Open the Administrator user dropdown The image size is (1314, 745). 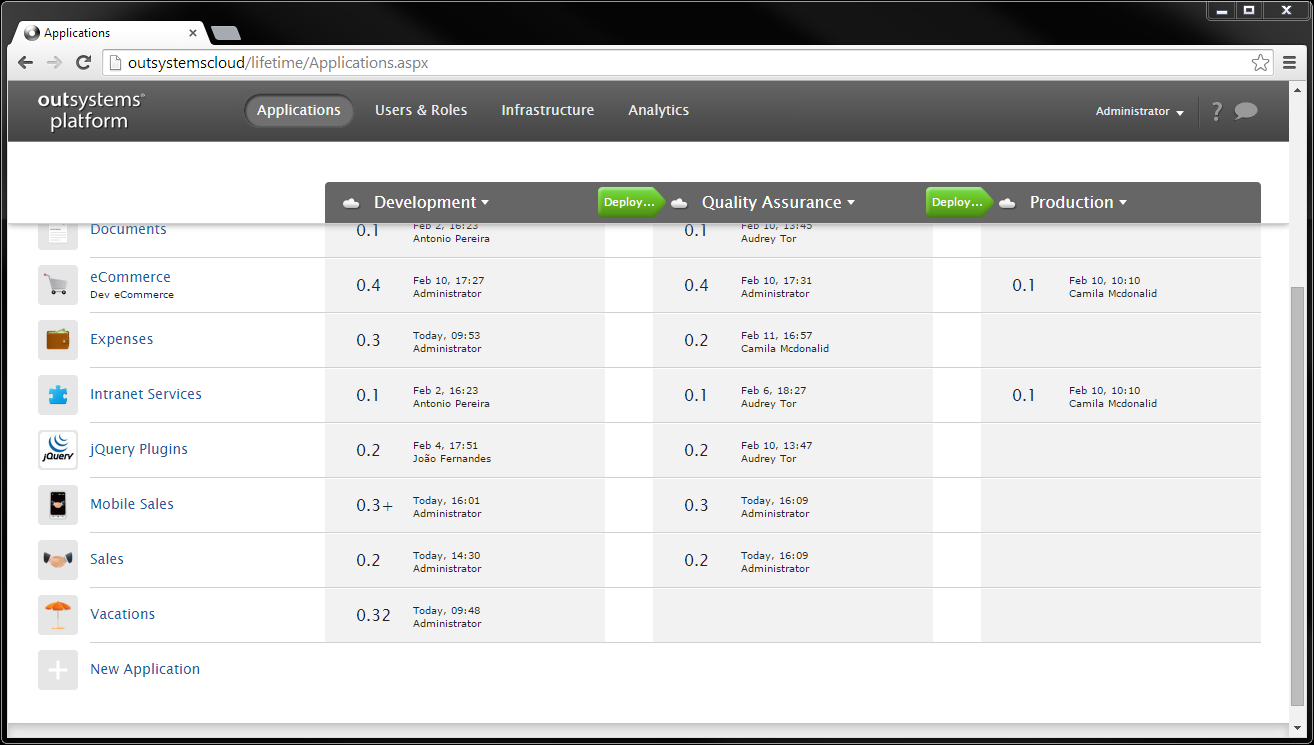(1139, 111)
